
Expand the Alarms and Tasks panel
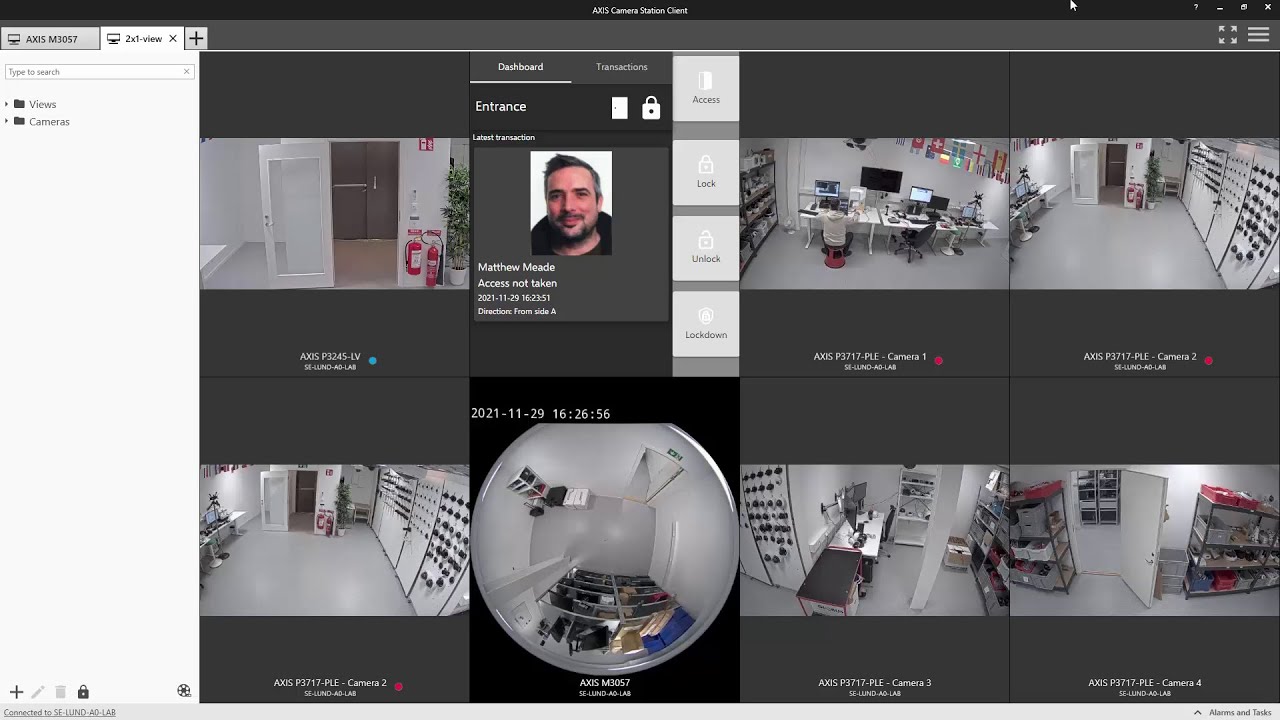pos(1232,713)
